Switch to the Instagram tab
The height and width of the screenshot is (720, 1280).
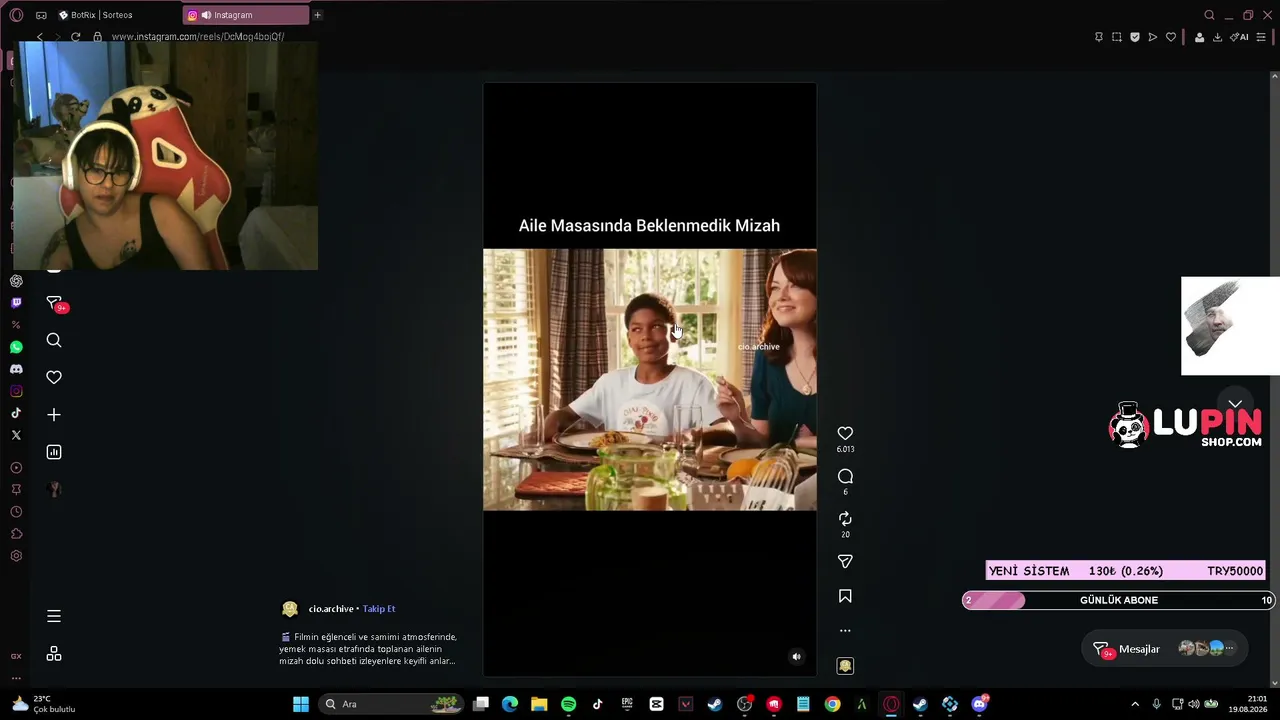point(246,15)
